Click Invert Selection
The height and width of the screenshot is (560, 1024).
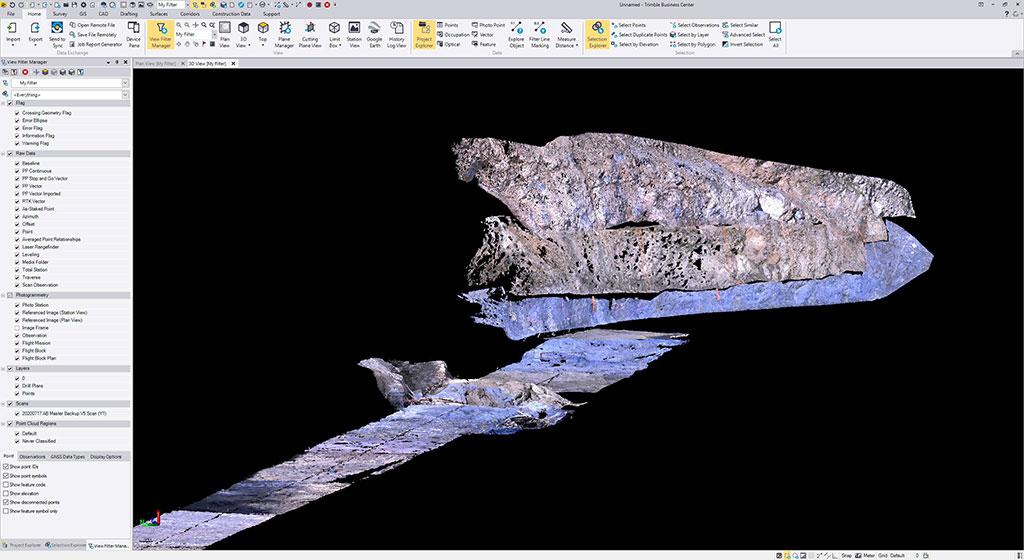[743, 44]
